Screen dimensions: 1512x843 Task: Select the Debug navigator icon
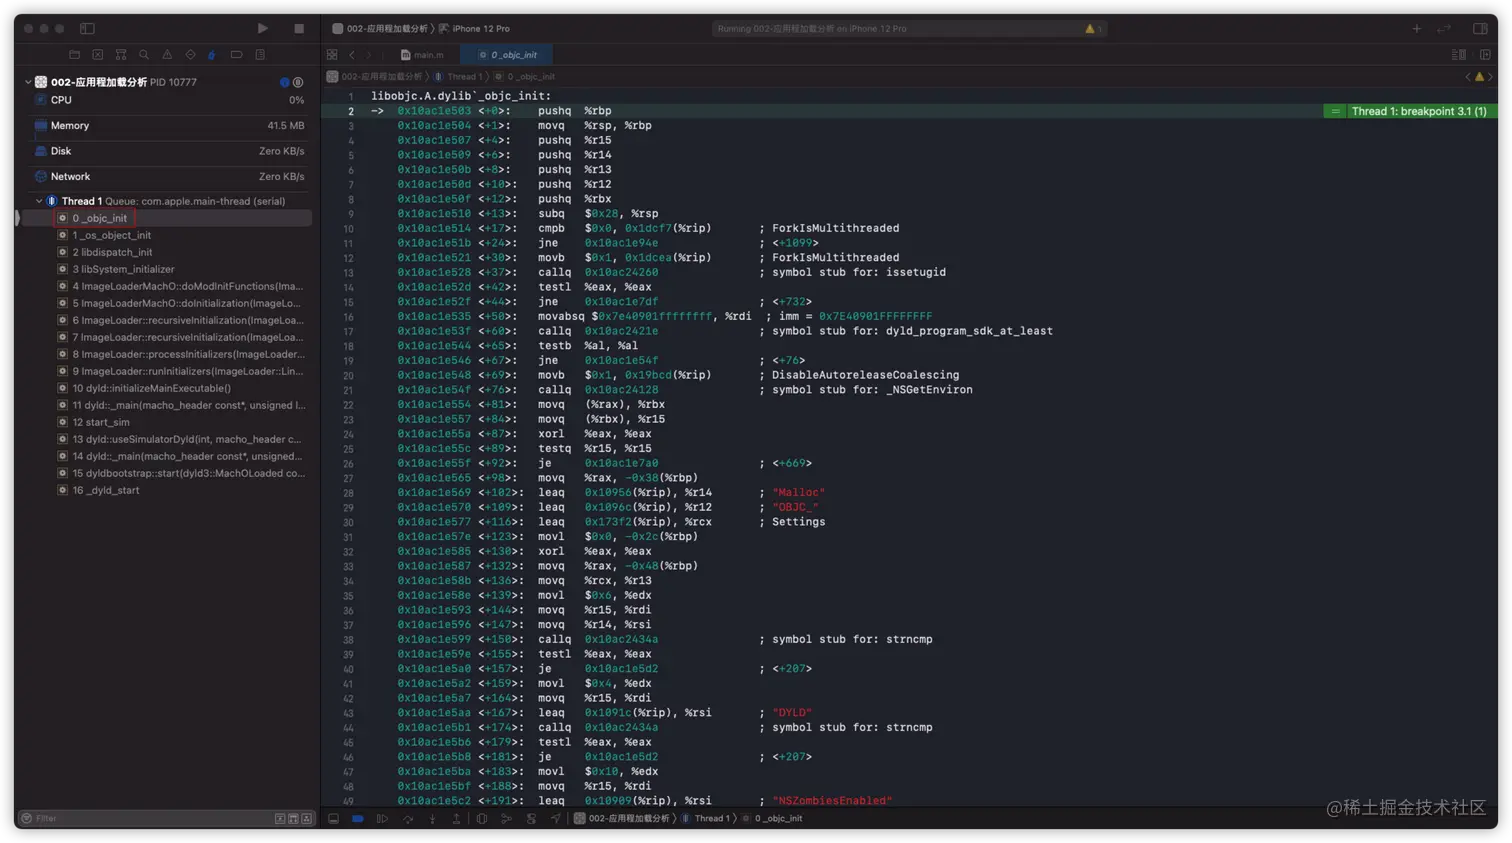[212, 55]
